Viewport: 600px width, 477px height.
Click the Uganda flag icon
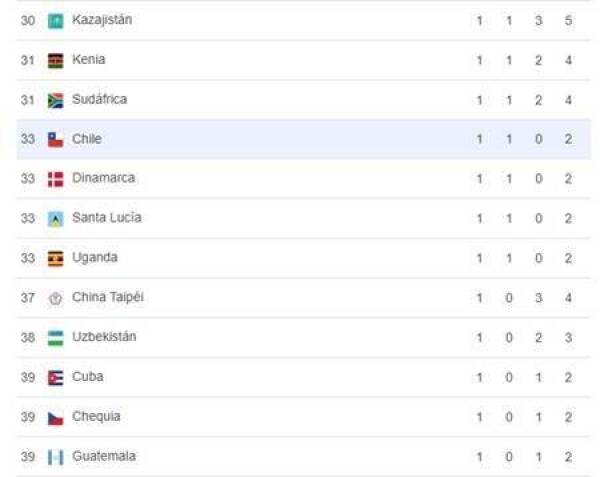[56, 258]
